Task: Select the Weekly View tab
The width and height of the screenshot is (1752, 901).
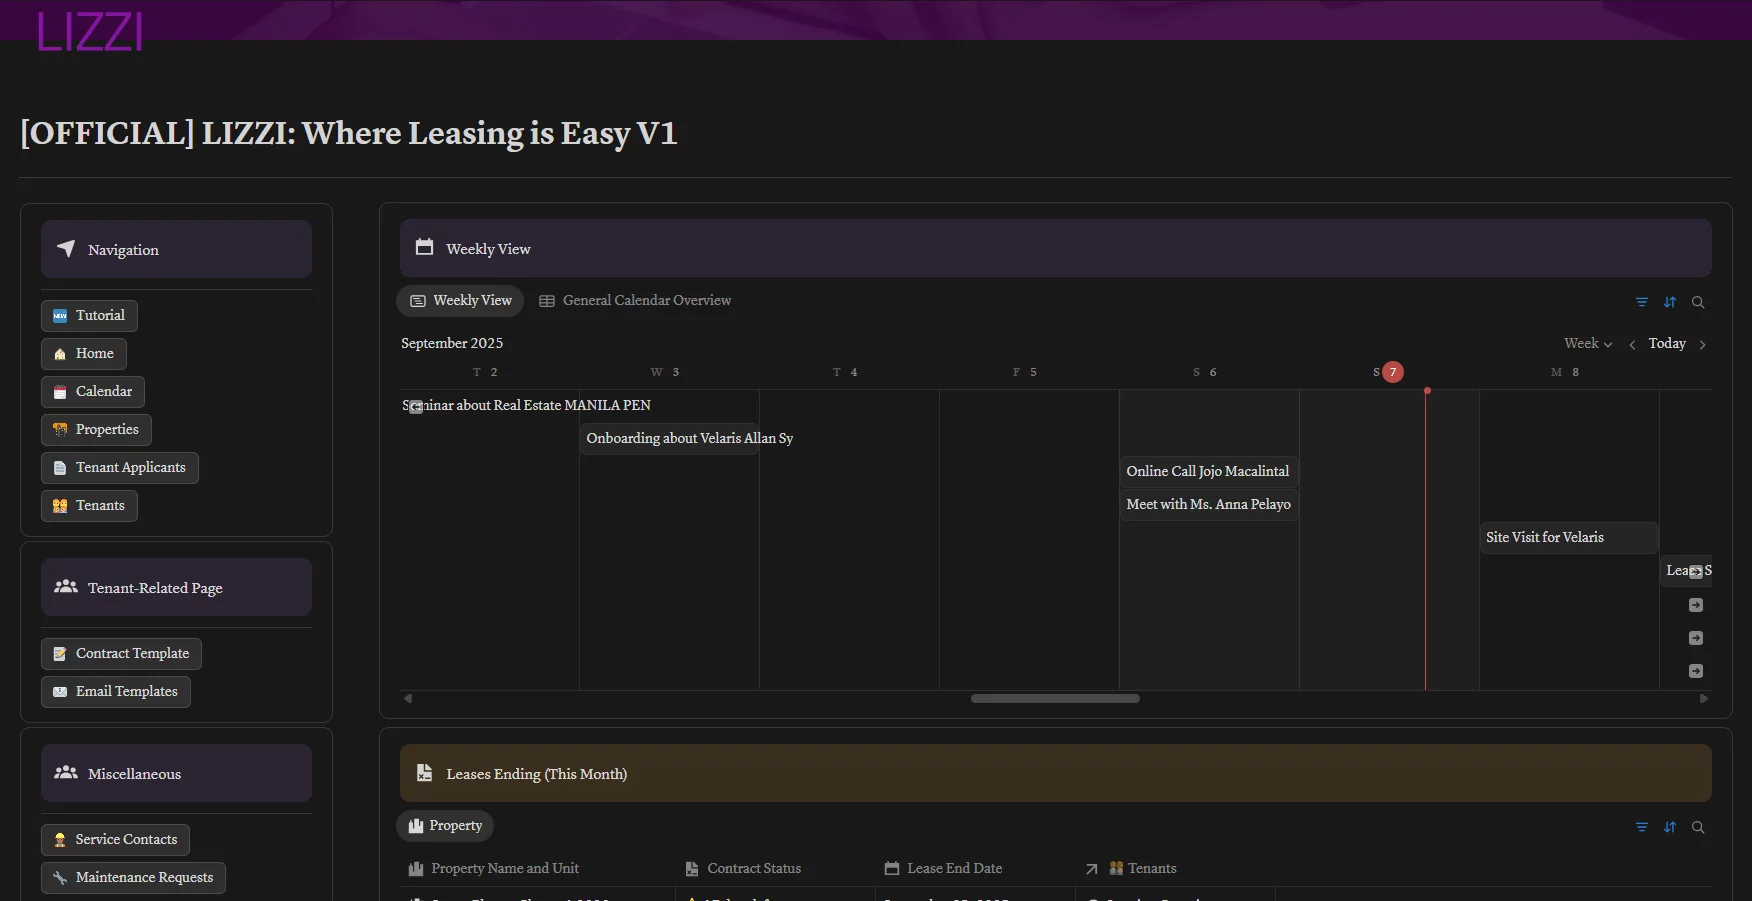Action: point(460,301)
